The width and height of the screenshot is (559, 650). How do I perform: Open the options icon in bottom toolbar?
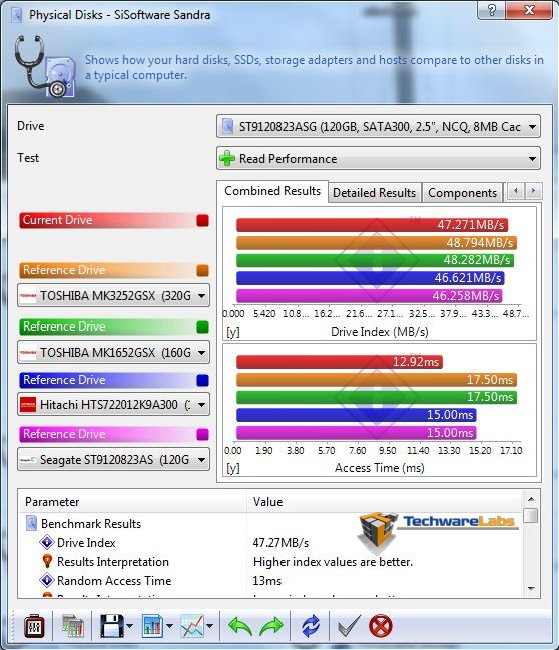point(34,626)
